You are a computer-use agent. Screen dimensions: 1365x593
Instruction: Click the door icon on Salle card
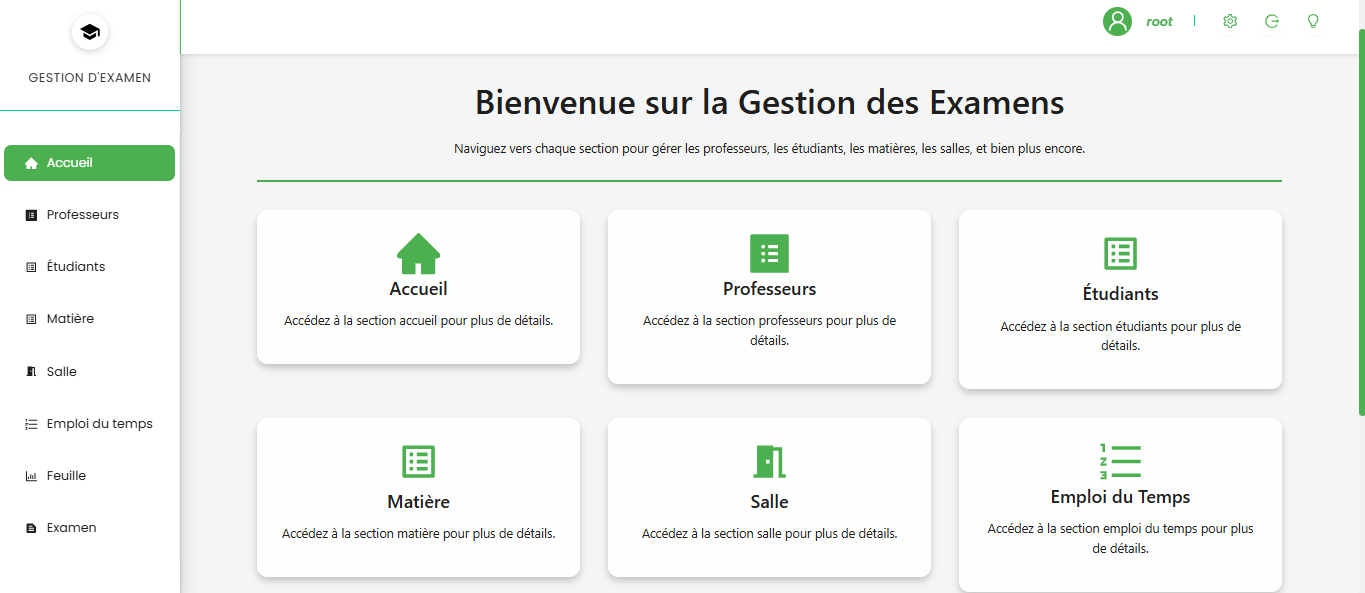point(769,462)
